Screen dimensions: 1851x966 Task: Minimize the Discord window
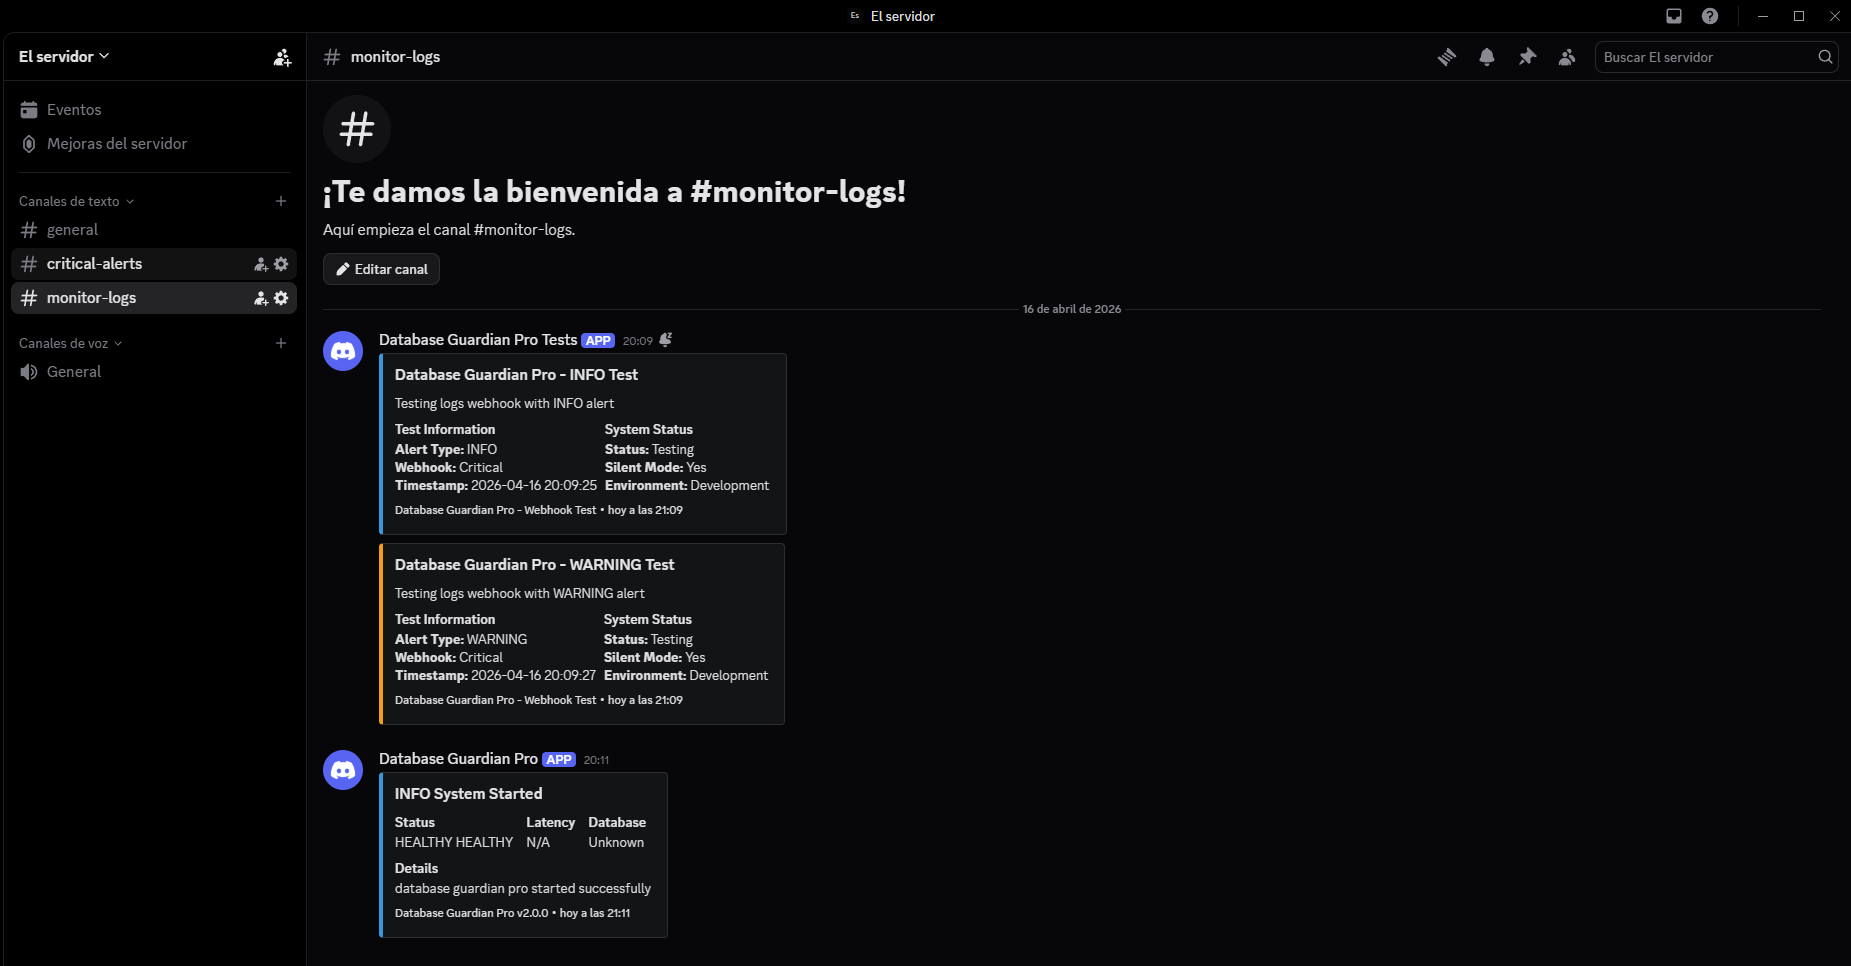pos(1763,16)
